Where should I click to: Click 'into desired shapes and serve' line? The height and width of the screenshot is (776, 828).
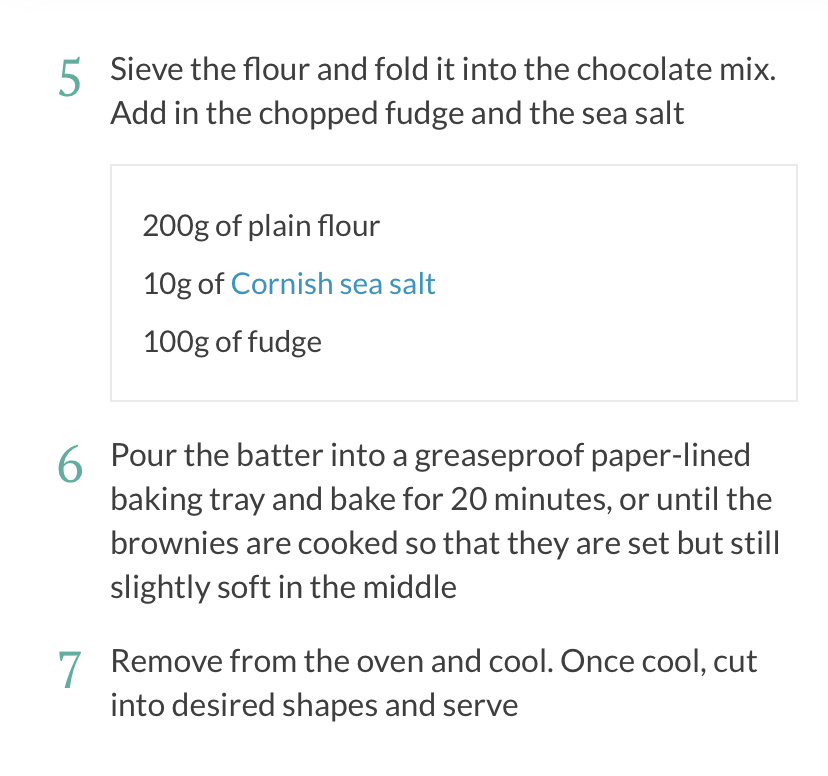pyautogui.click(x=314, y=706)
